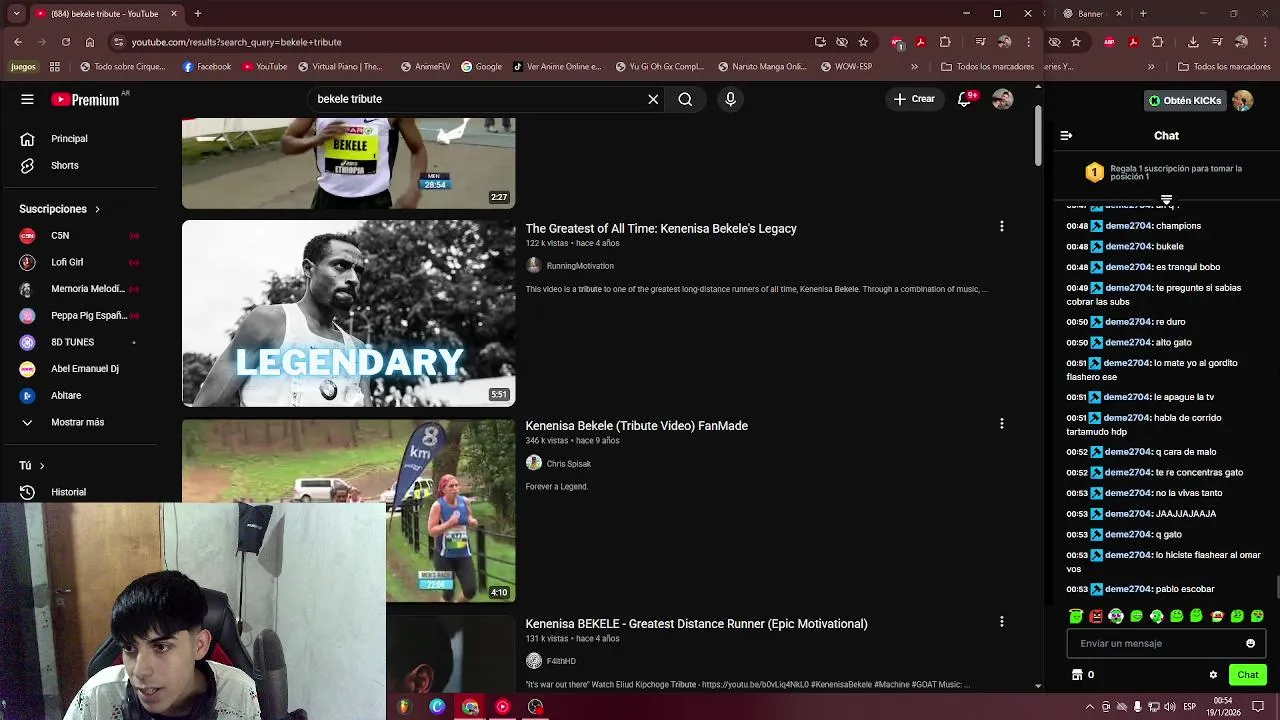Pick the angry red emote

tap(1096, 616)
